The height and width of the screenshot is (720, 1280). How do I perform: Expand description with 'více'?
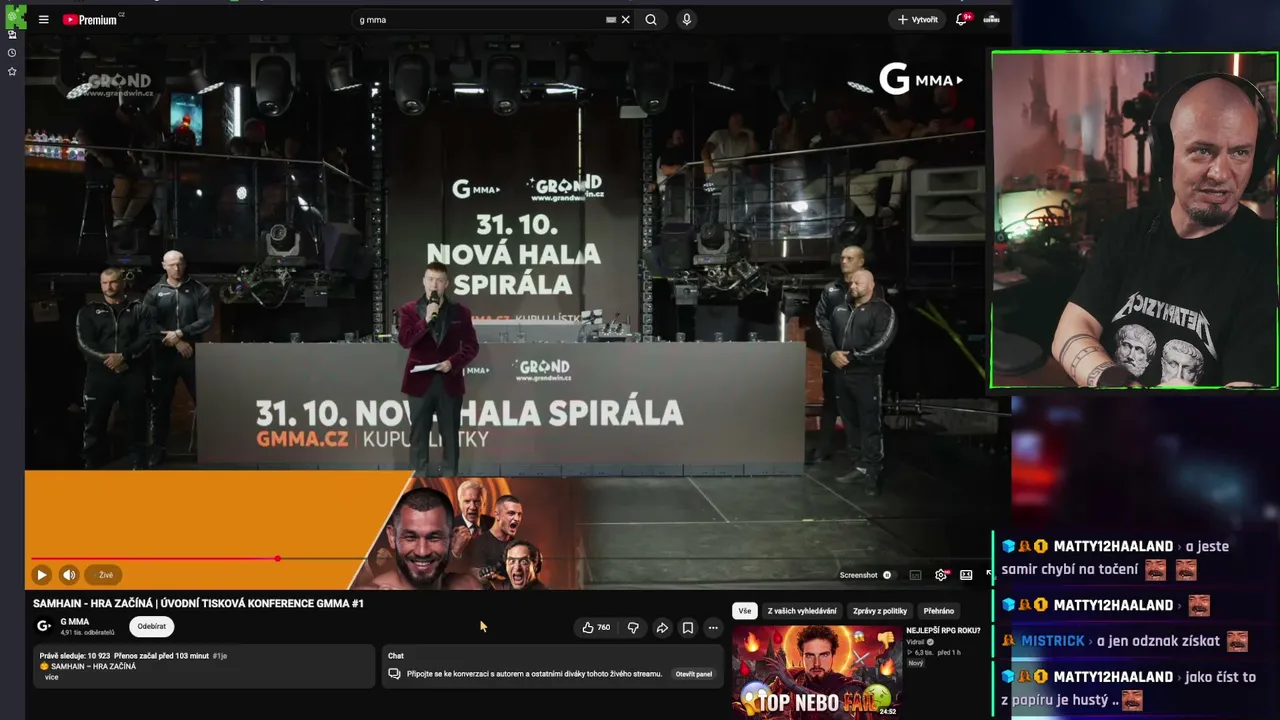[x=51, y=677]
